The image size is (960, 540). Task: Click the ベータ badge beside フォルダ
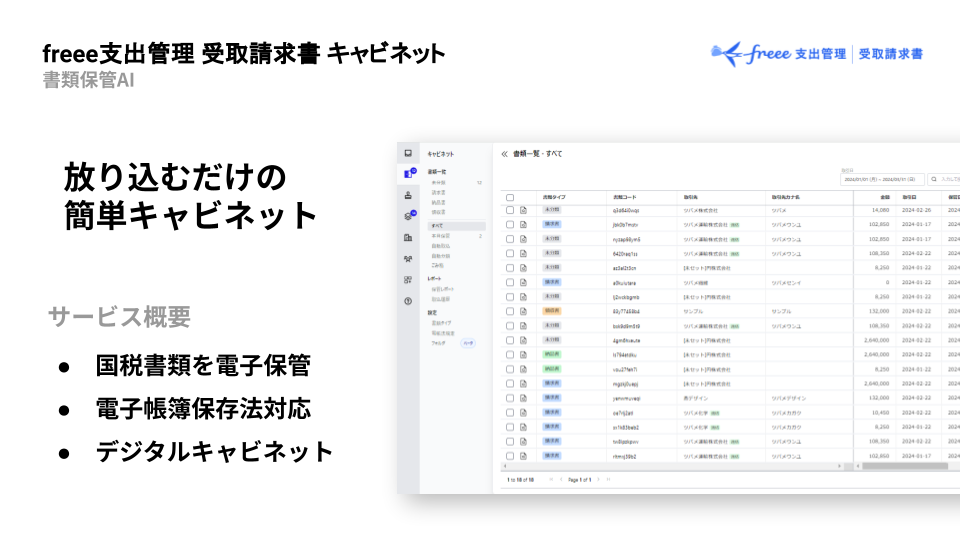(468, 343)
